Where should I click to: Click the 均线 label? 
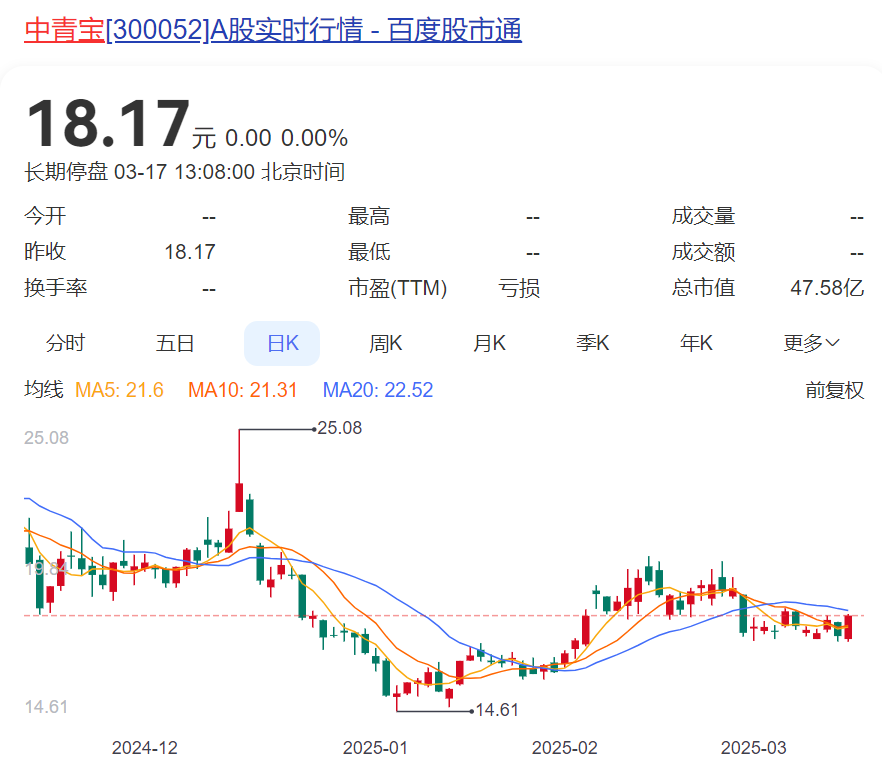point(44,390)
